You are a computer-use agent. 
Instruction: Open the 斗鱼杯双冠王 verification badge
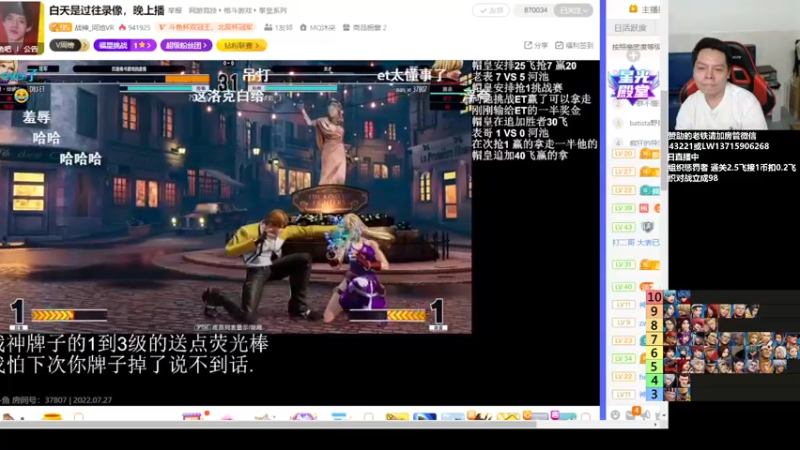tap(206, 28)
